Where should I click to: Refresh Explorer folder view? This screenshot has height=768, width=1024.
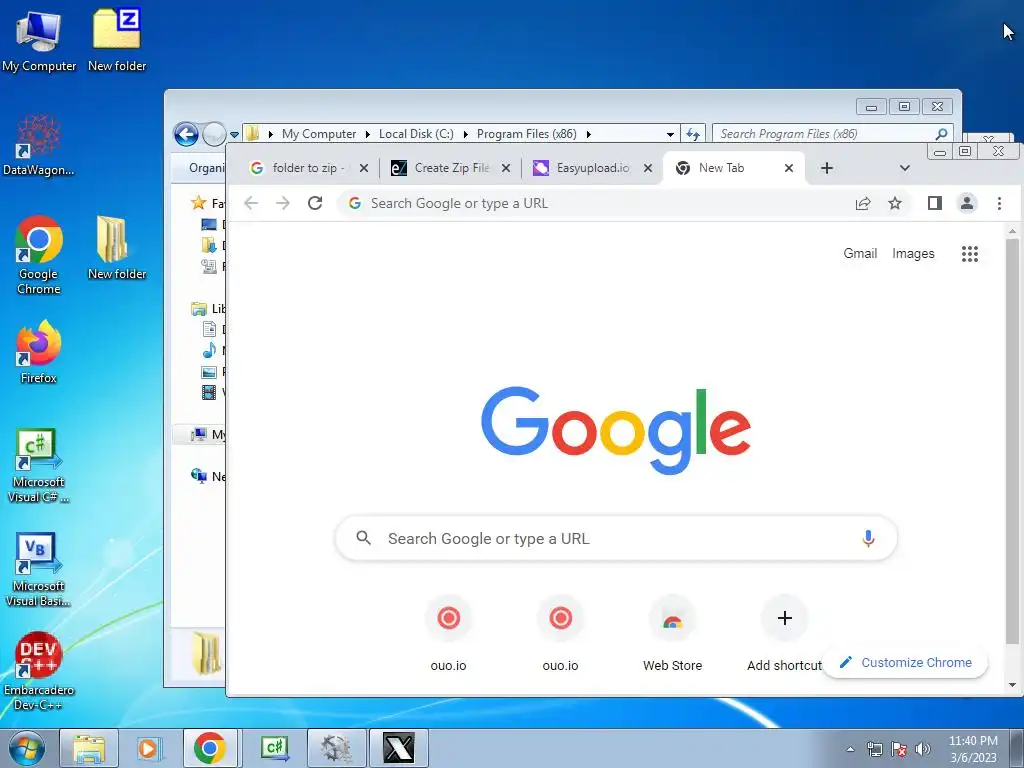click(x=693, y=134)
